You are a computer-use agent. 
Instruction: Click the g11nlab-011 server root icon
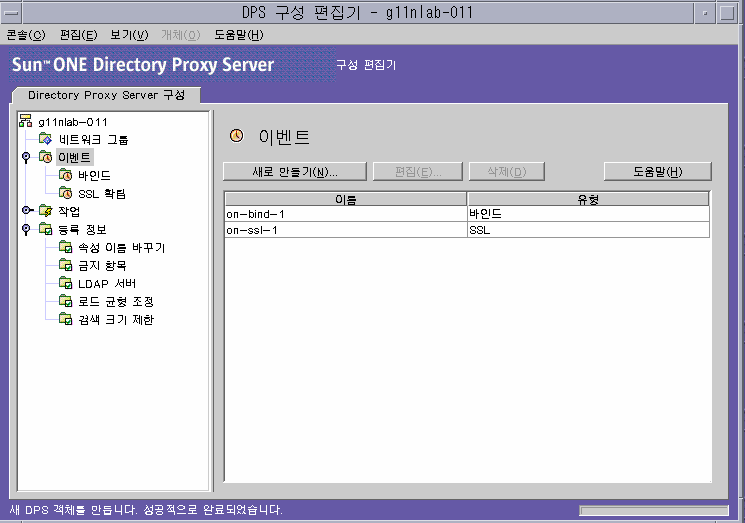(x=26, y=121)
